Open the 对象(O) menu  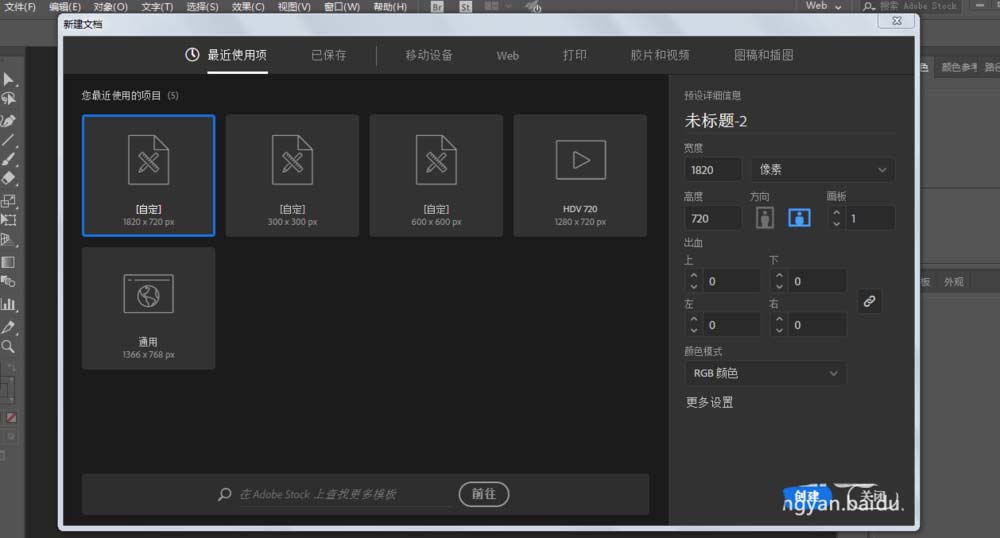click(110, 7)
